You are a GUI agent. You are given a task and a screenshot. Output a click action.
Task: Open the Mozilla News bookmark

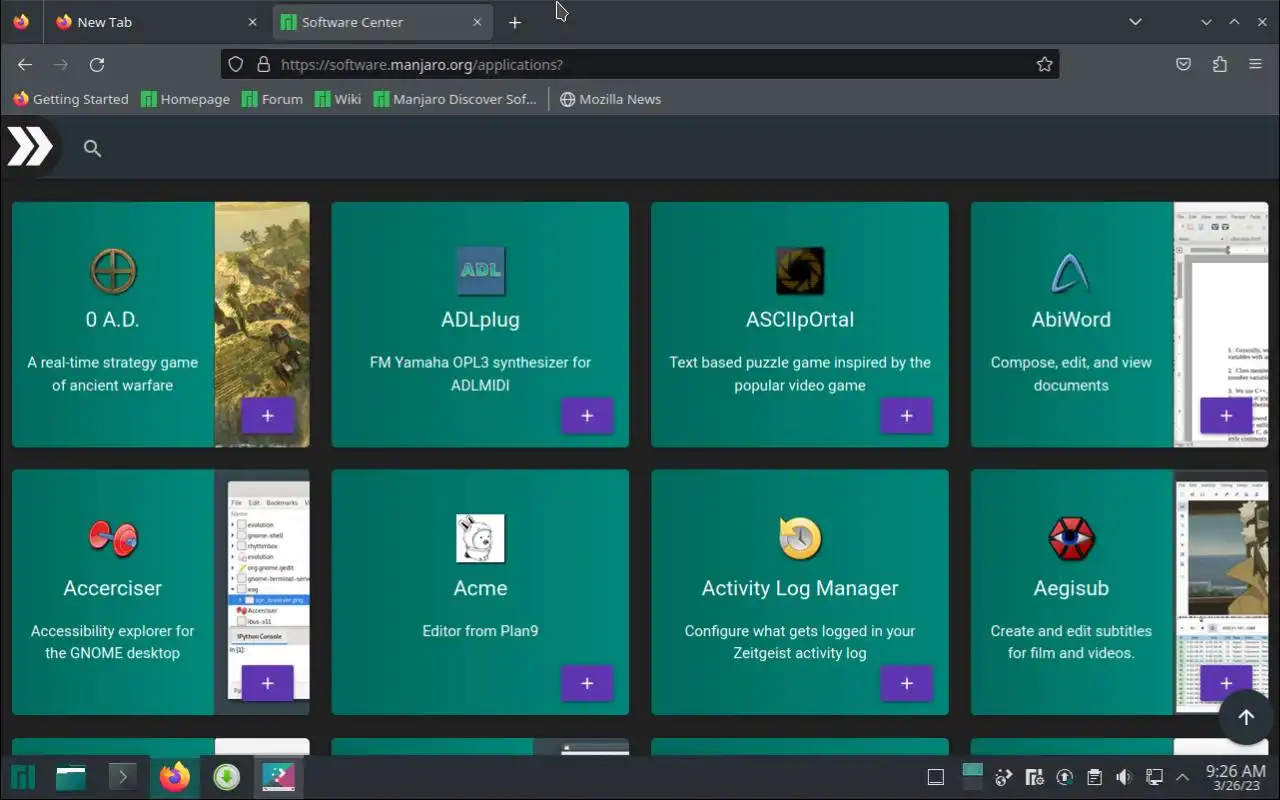[610, 99]
